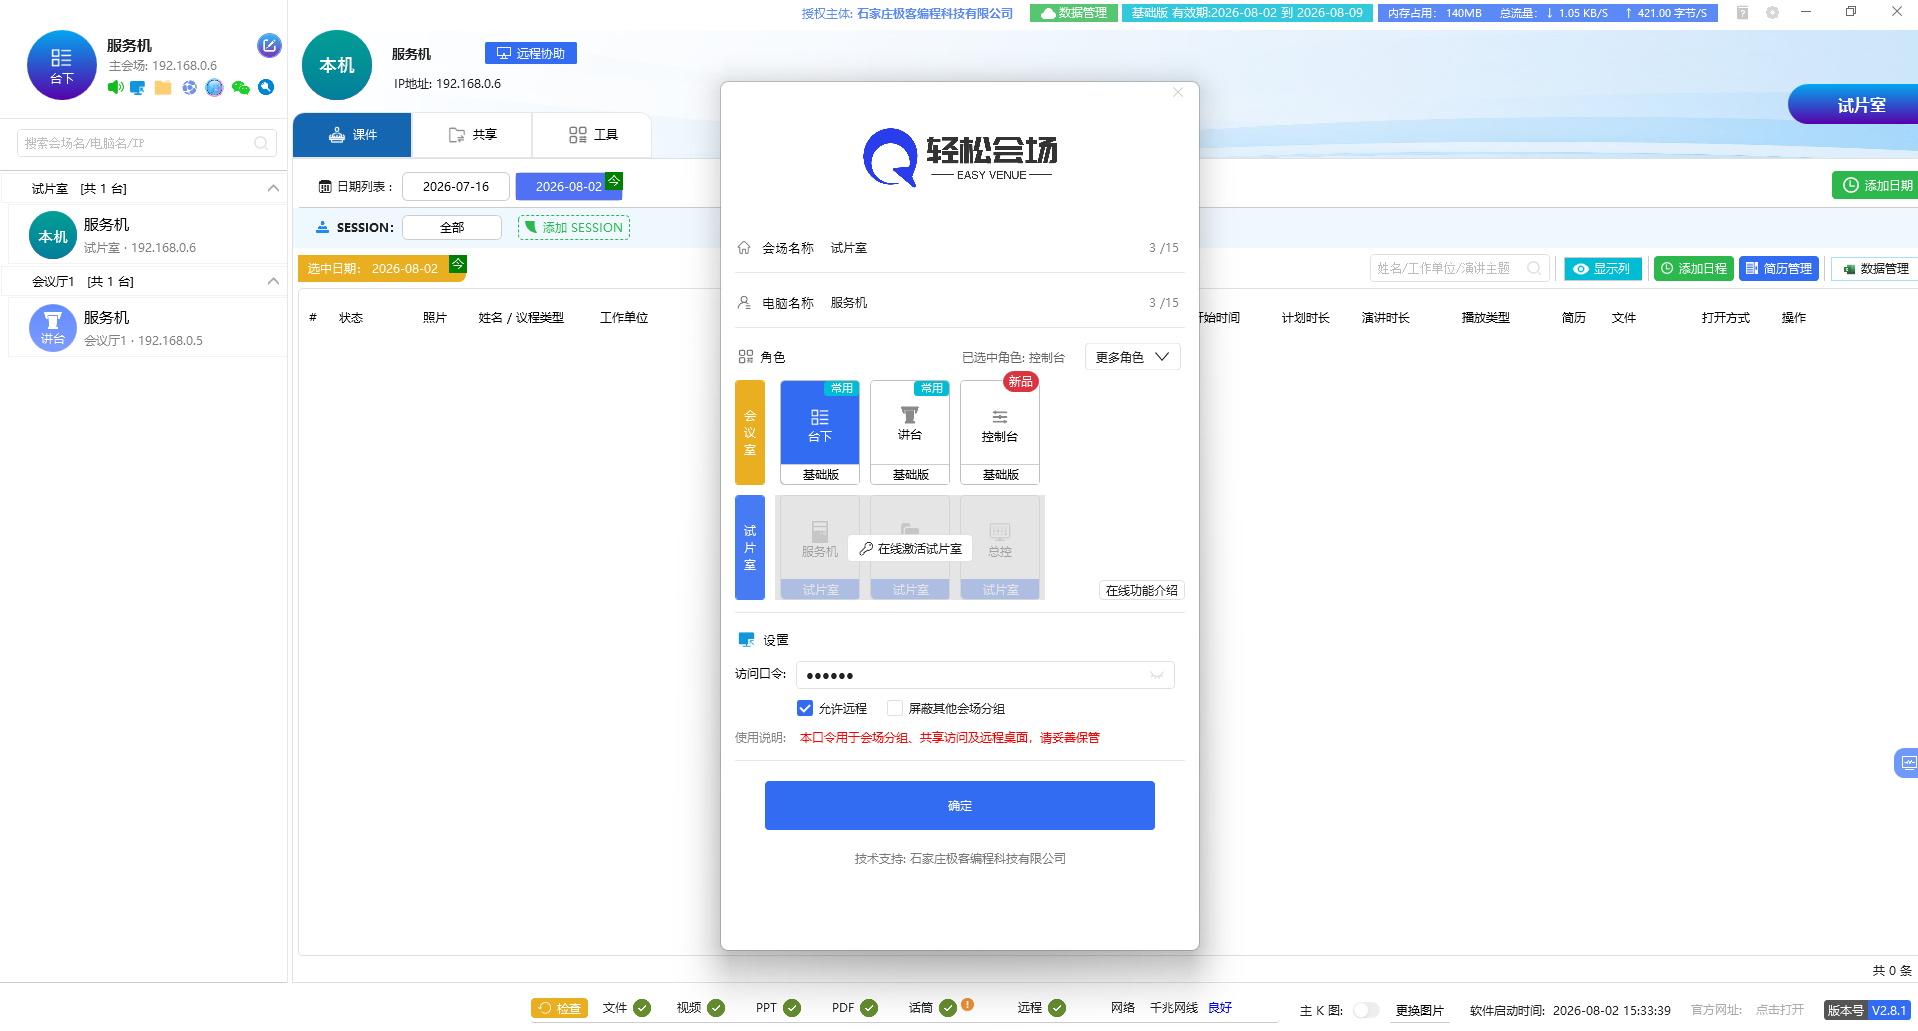Click the 访问口令 password input field
The width and height of the screenshot is (1918, 1031).
coord(985,675)
